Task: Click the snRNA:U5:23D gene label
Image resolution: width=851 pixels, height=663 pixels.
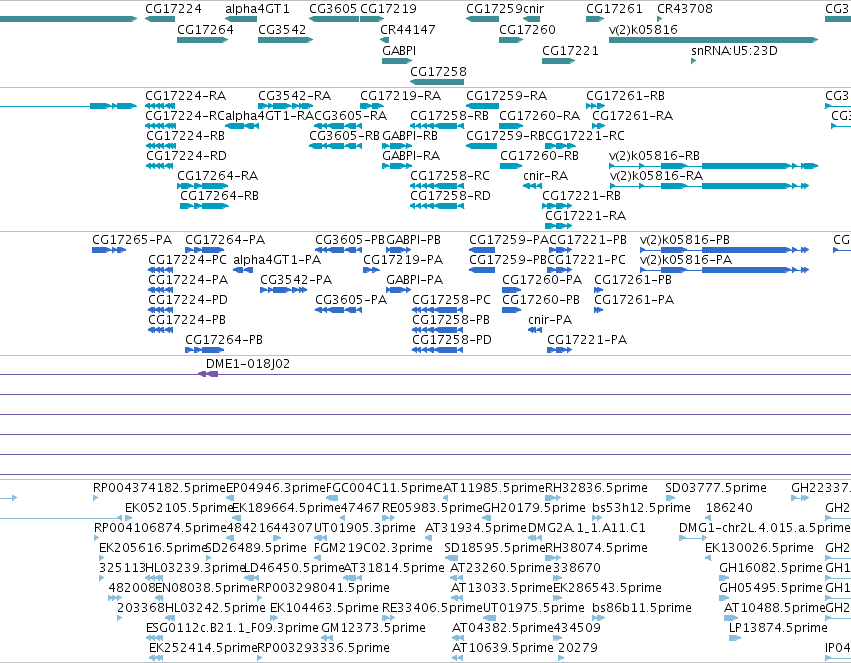Action: click(x=734, y=50)
